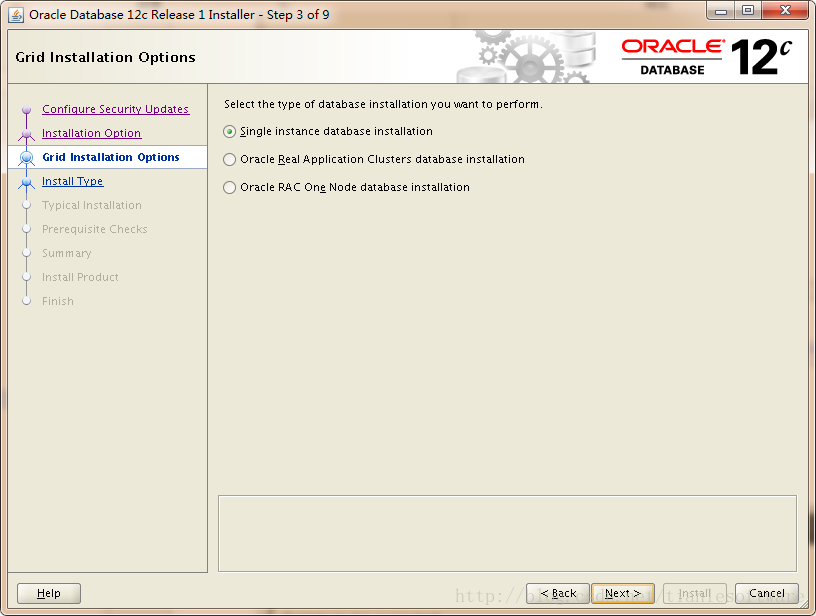Close the Oracle installer window
816x616 pixels.
tap(786, 11)
